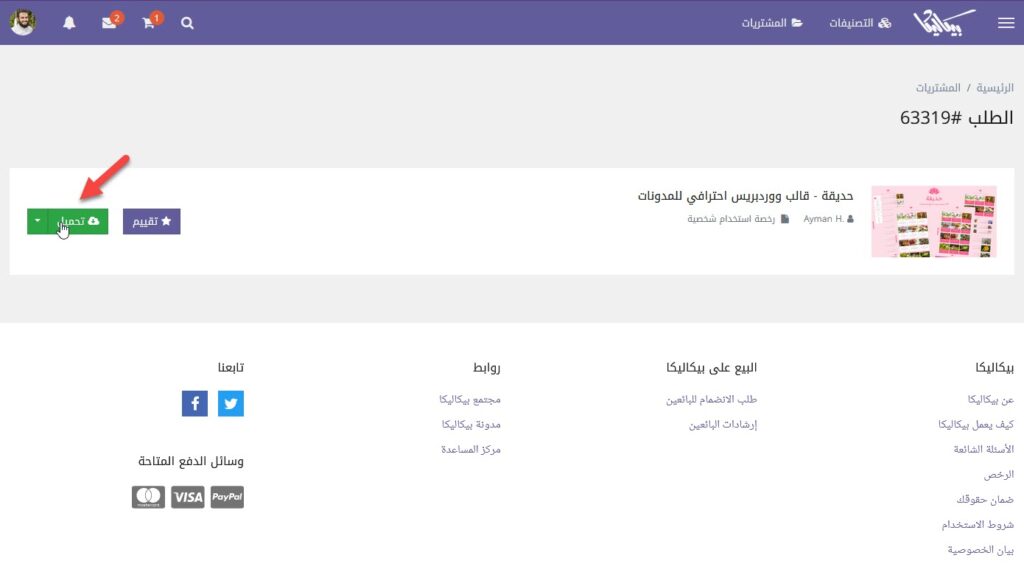Open the messages envelope icon
This screenshot has height=572, width=1024.
[110, 23]
